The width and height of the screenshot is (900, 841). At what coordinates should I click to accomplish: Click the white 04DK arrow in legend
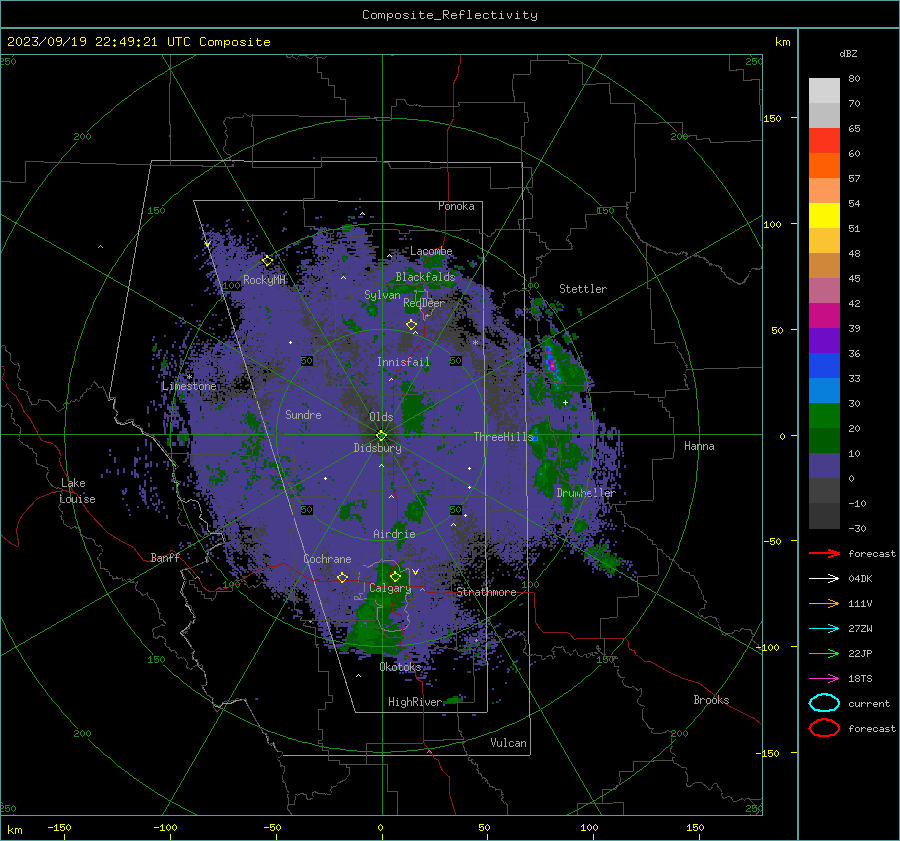(x=824, y=578)
